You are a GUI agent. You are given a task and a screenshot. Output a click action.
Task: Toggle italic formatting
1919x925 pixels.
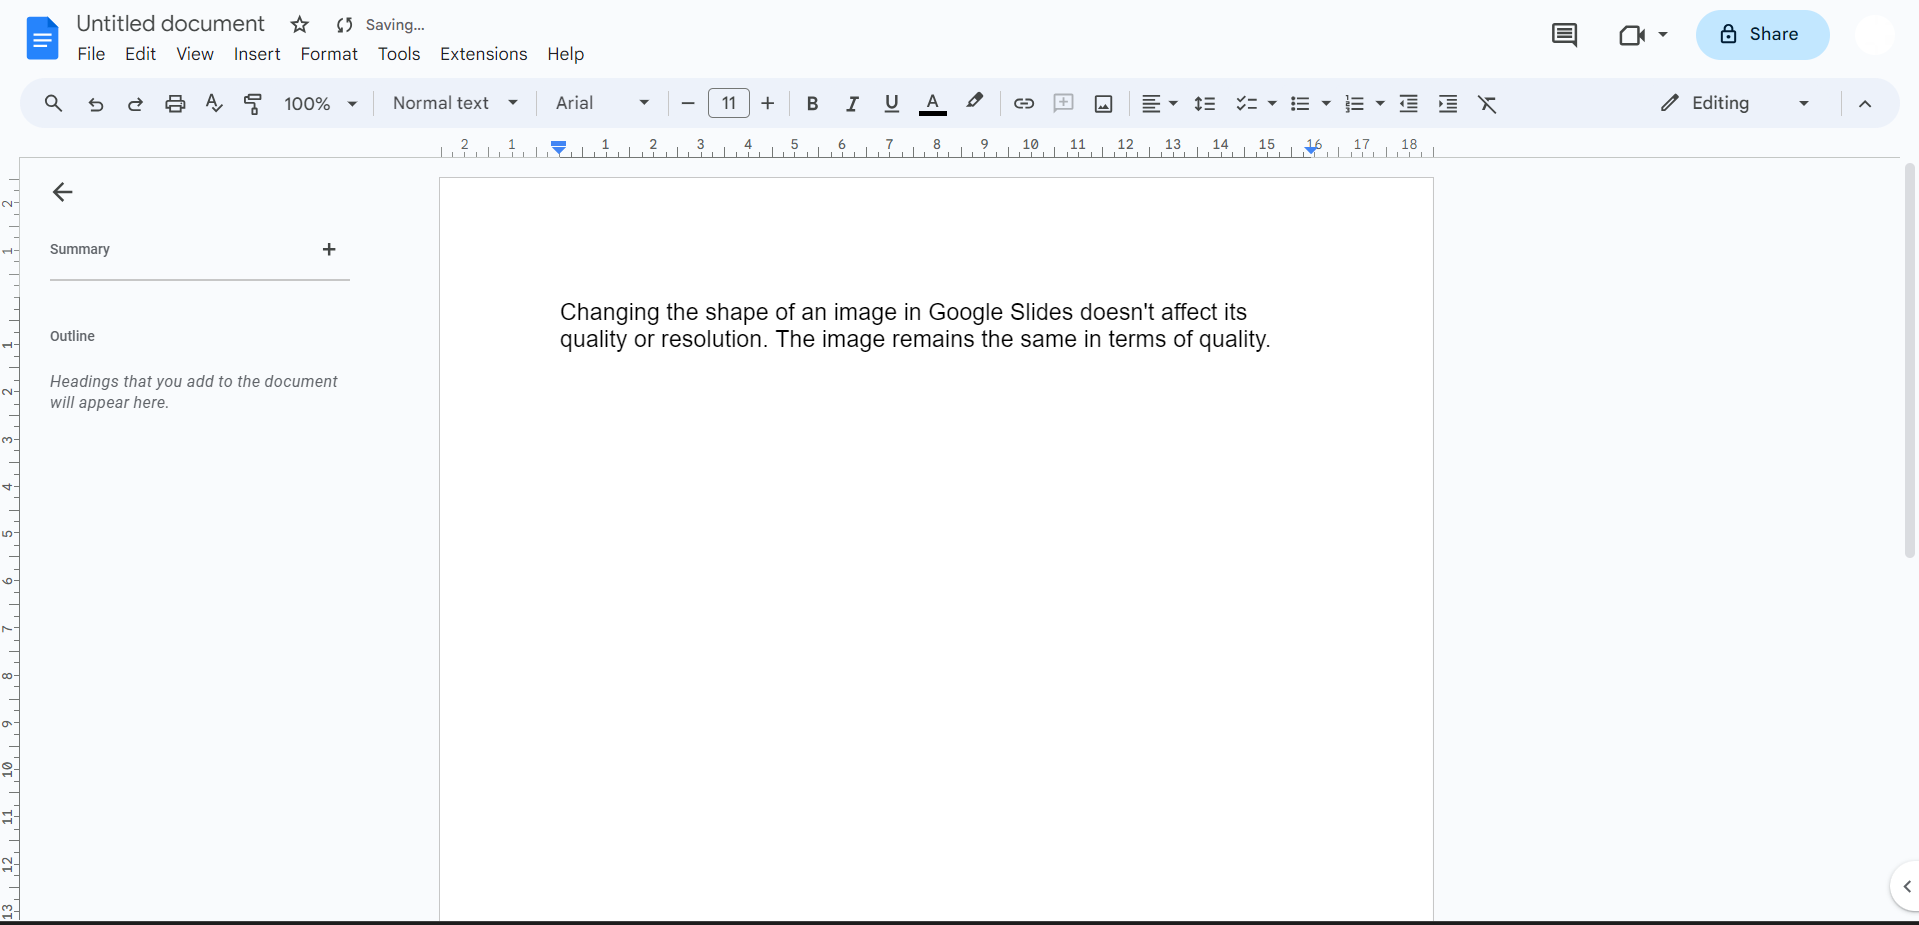coord(852,103)
